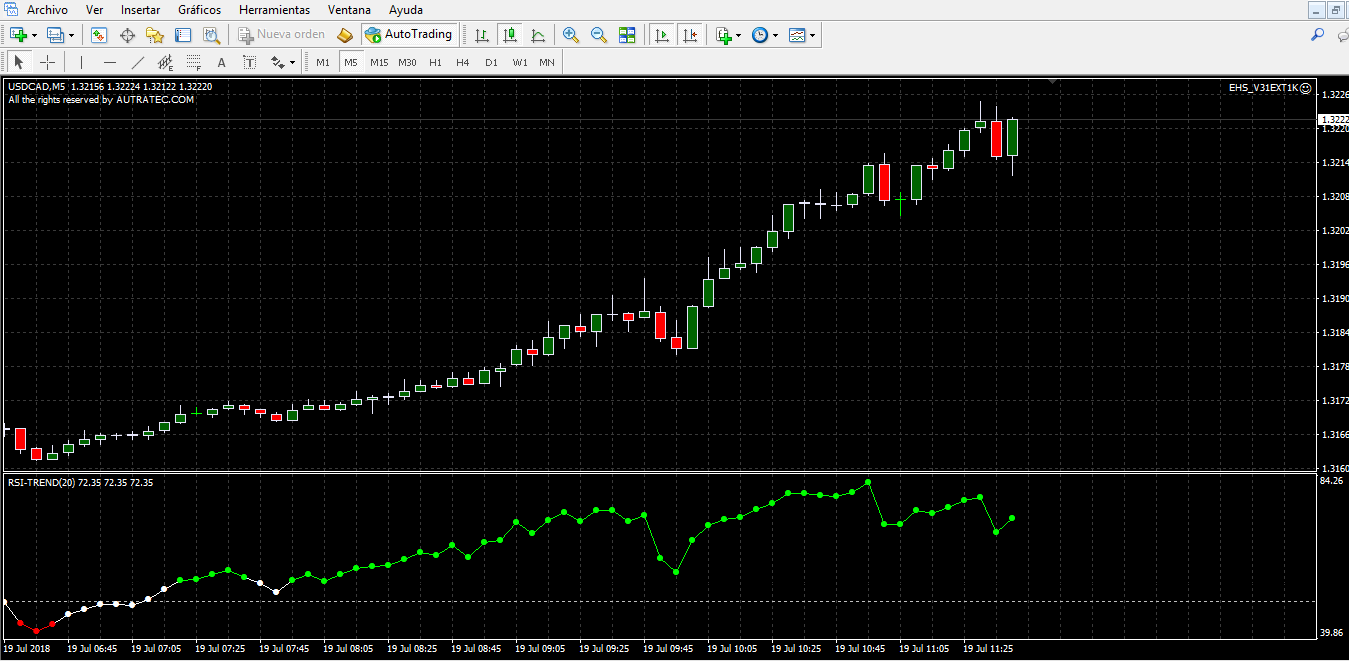Select the cursor arrow tool

point(19,62)
